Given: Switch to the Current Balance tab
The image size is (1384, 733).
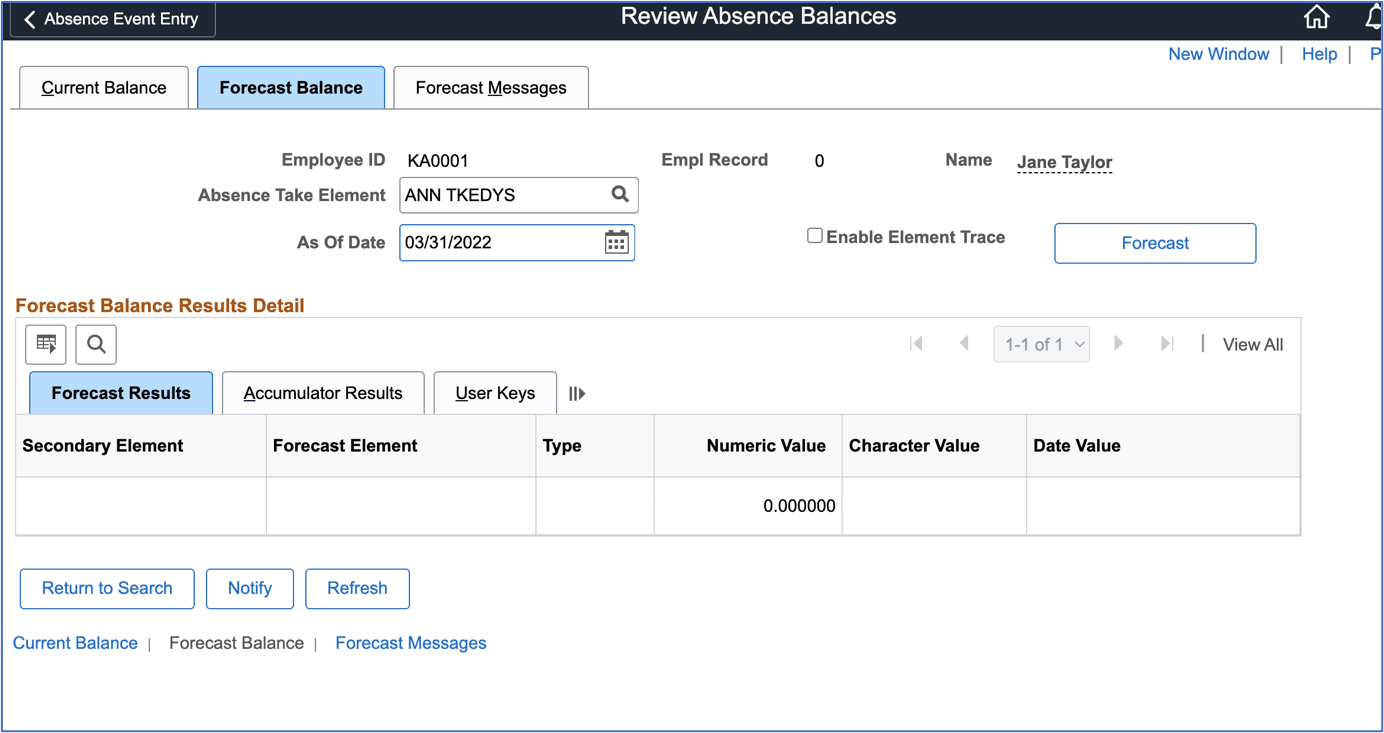Looking at the screenshot, I should tap(103, 87).
